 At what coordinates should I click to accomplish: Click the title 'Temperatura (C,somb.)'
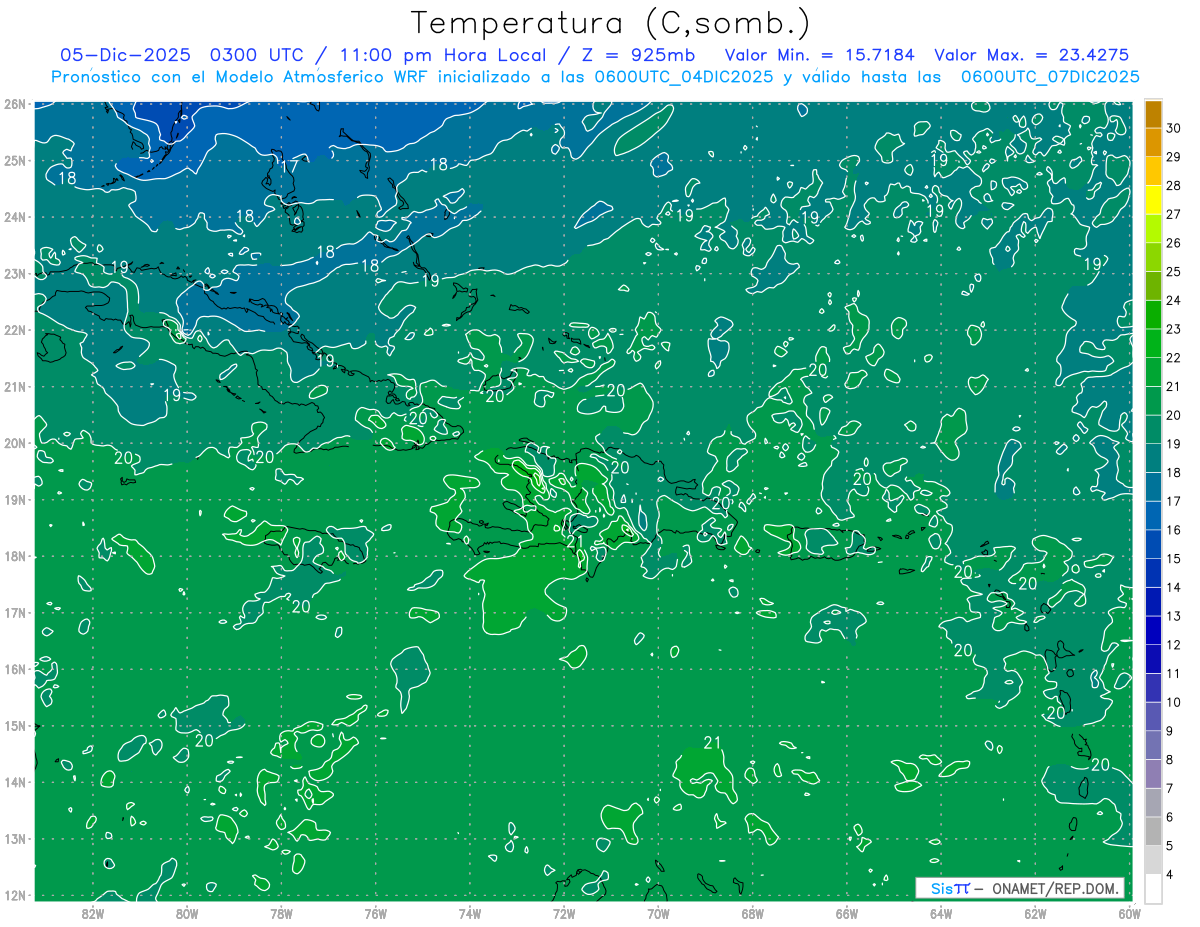point(611,24)
